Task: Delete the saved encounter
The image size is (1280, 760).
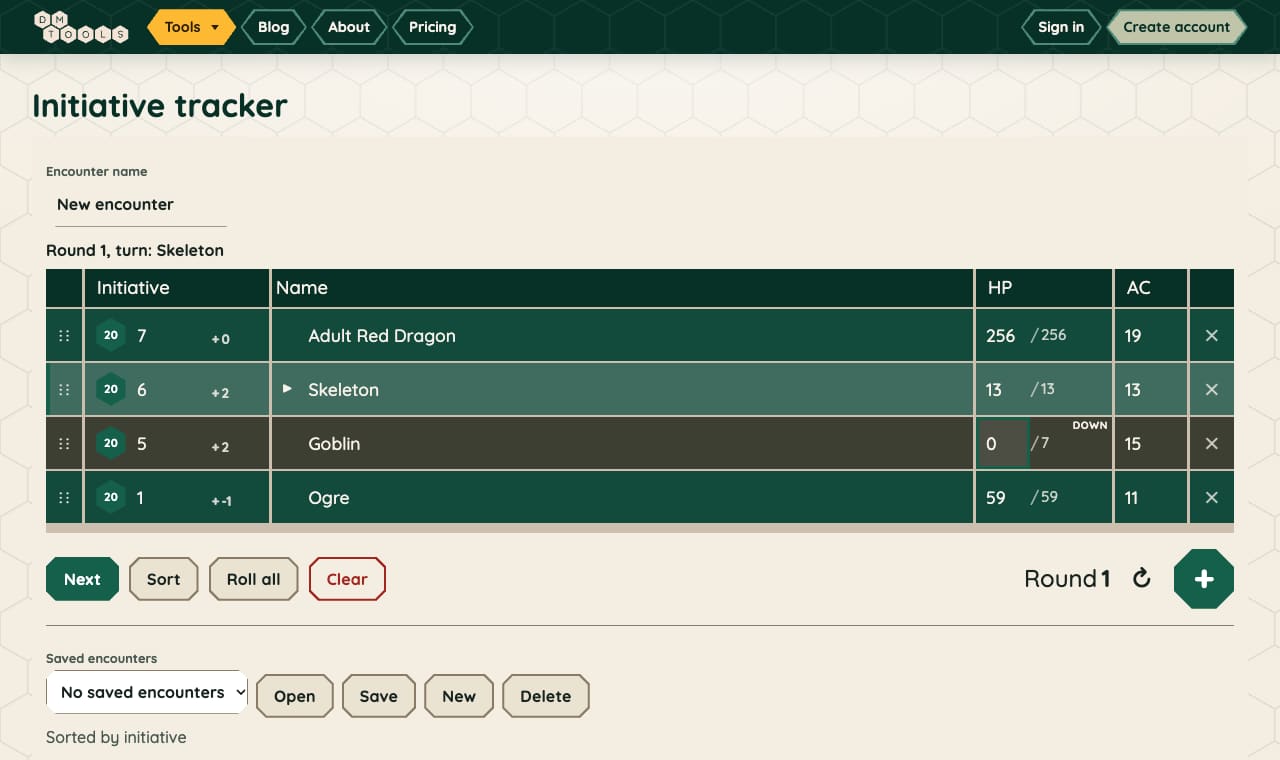Action: coord(546,696)
